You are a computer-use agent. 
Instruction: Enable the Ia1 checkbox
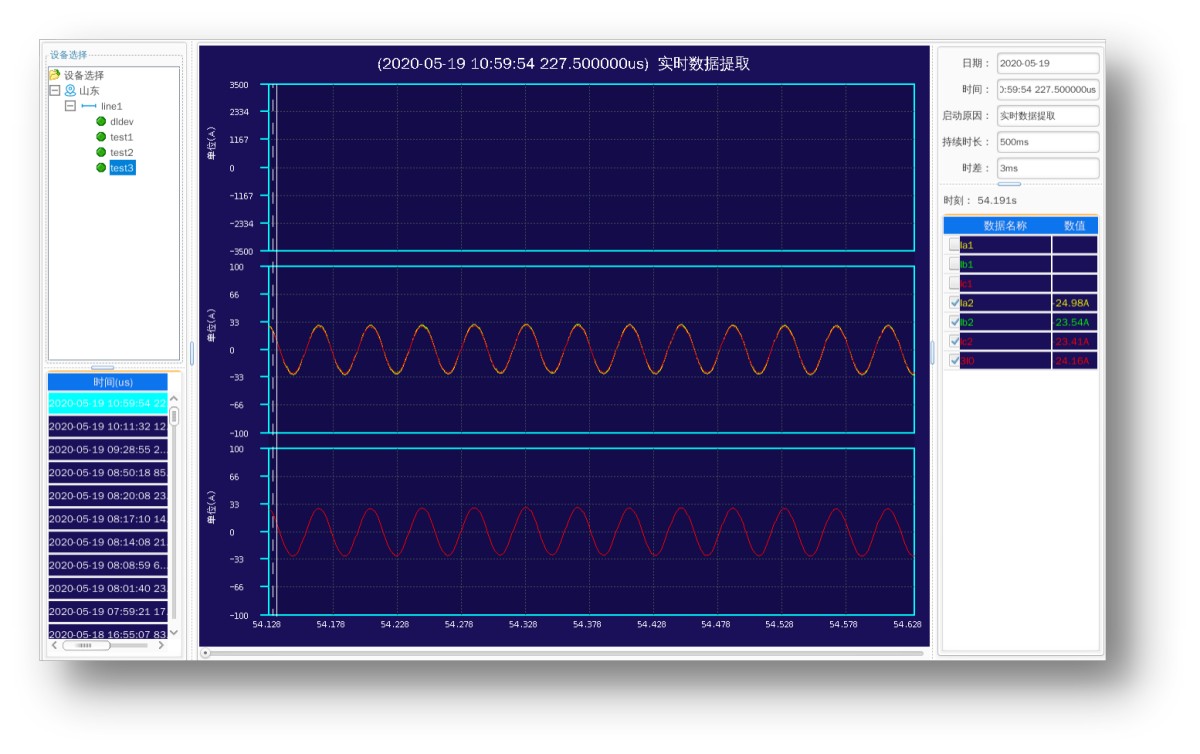point(954,245)
